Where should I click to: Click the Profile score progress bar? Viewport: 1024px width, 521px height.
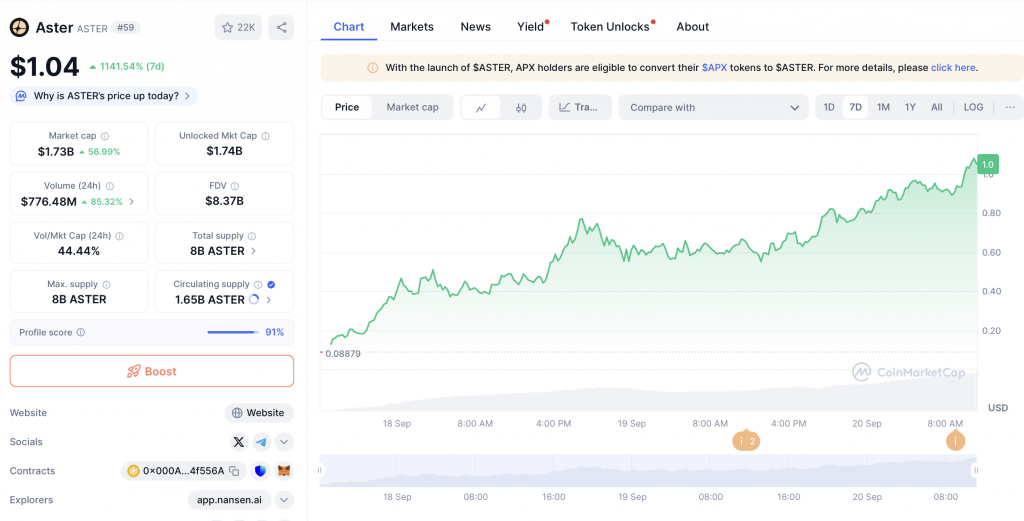pos(233,332)
